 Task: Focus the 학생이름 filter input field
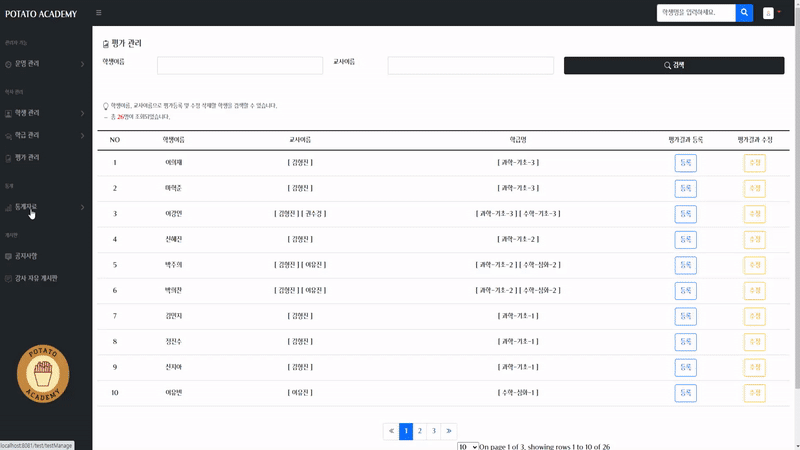click(x=240, y=65)
